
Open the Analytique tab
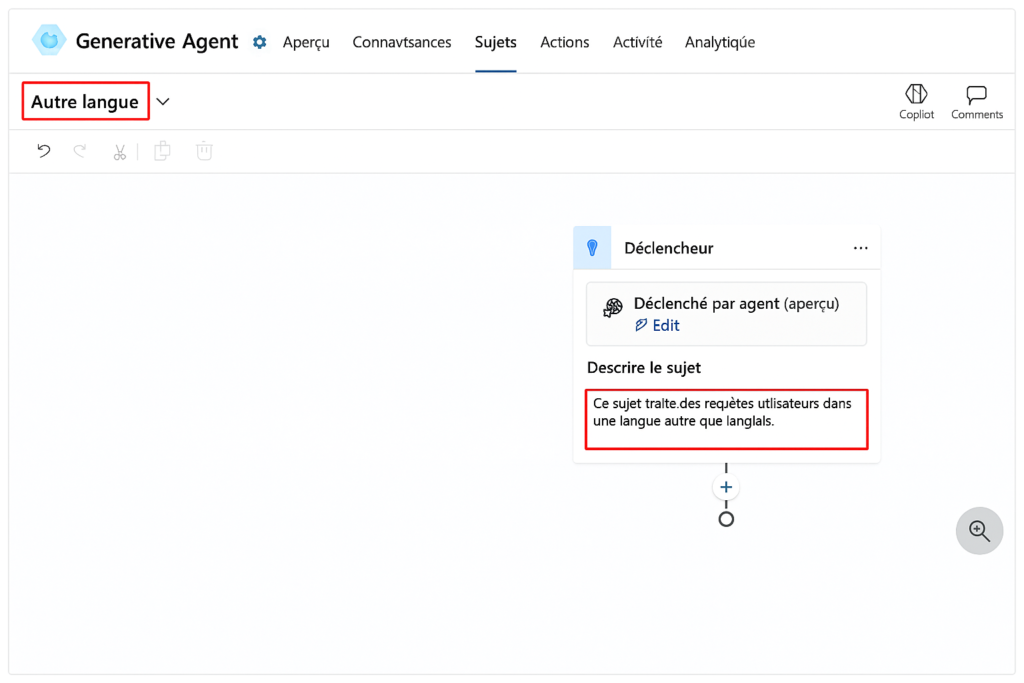coord(719,42)
